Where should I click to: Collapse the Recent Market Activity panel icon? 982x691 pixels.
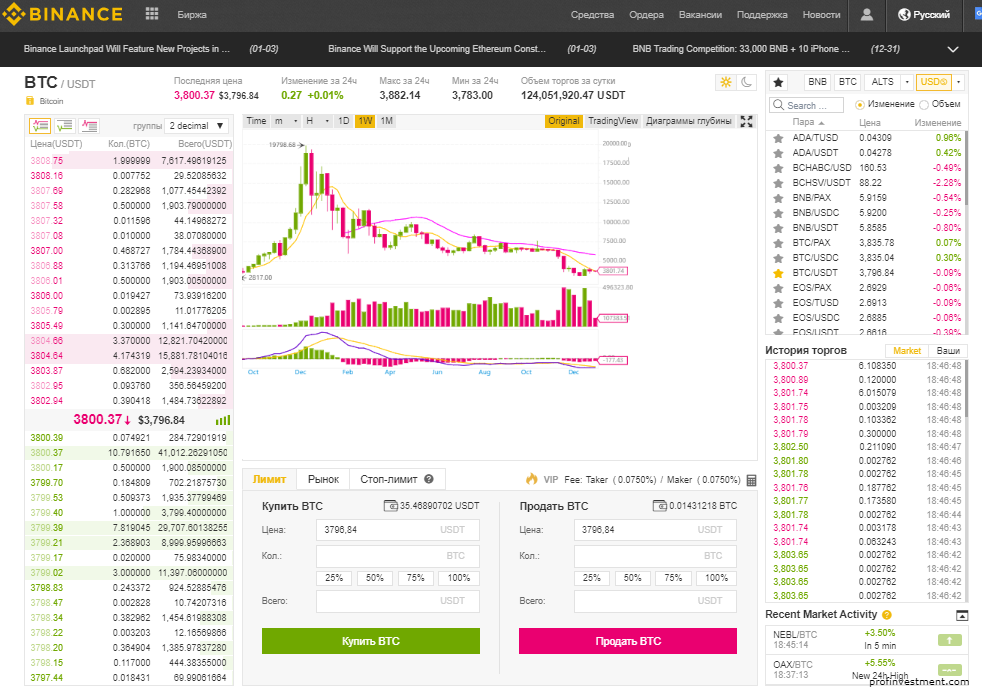(962, 615)
